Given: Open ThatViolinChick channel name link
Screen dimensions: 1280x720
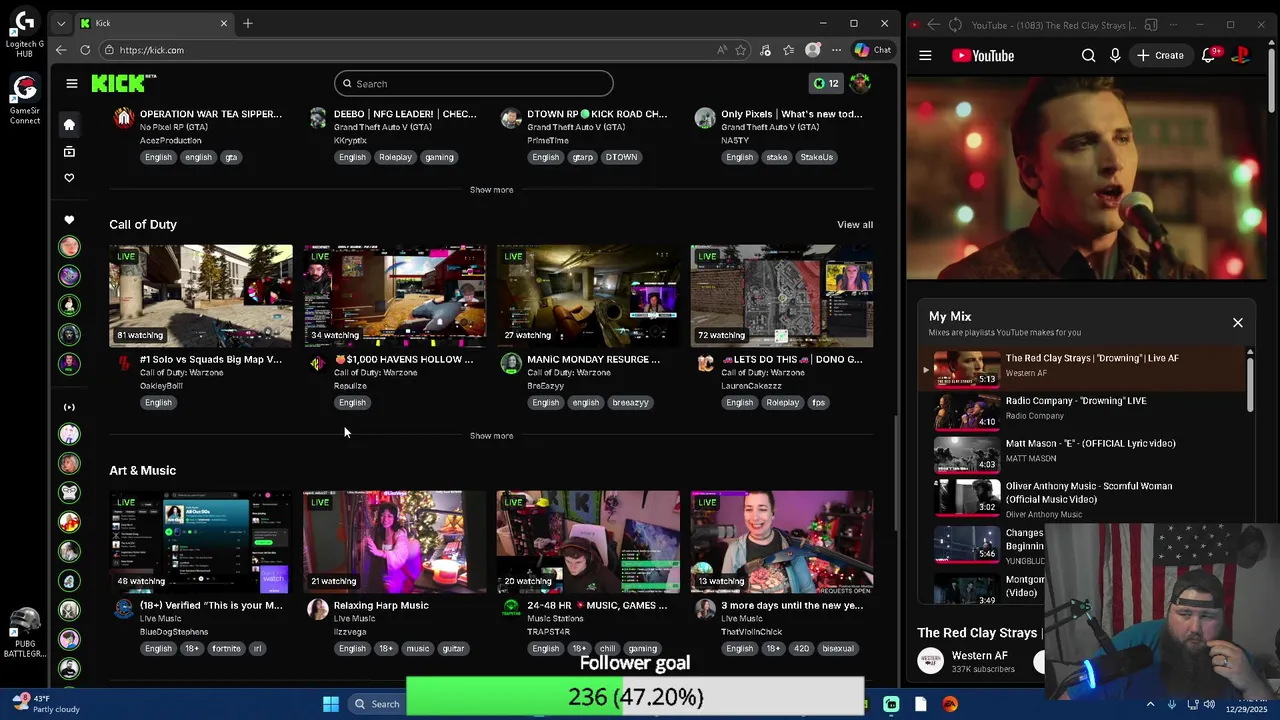Looking at the screenshot, I should click(x=751, y=632).
